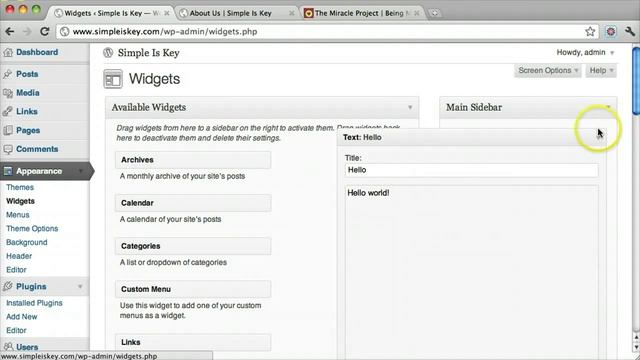Viewport: 640px width, 360px height.
Task: Reload the page with refresh icon
Action: pos(44,31)
